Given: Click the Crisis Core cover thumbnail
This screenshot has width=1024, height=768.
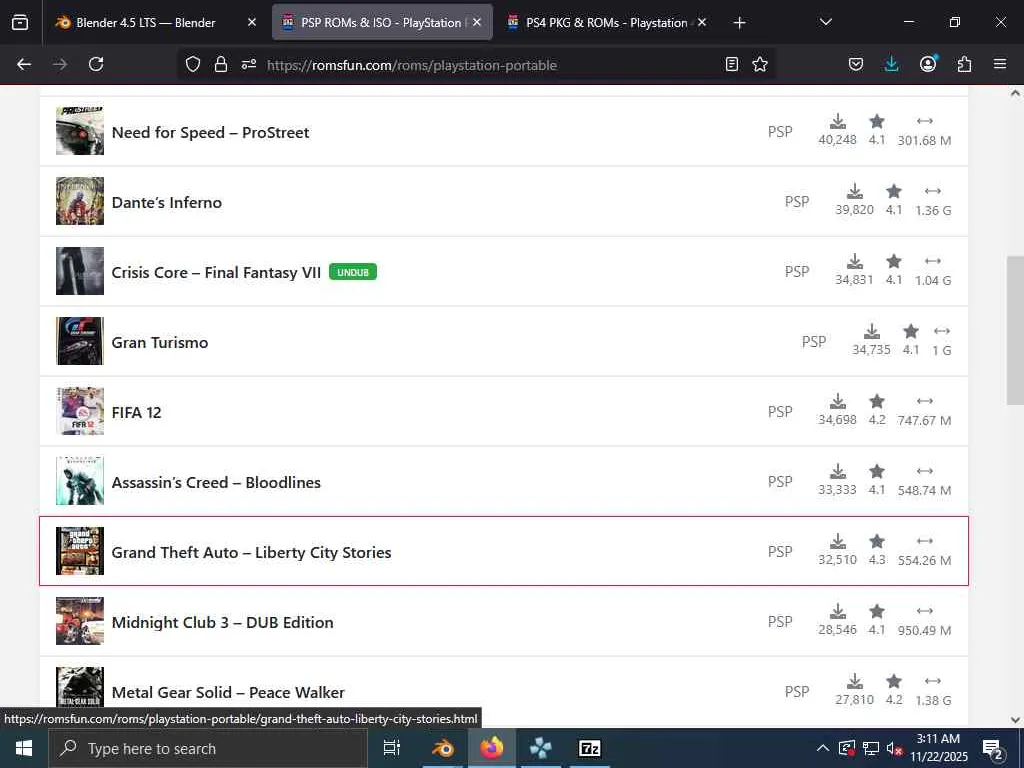Looking at the screenshot, I should pos(80,271).
